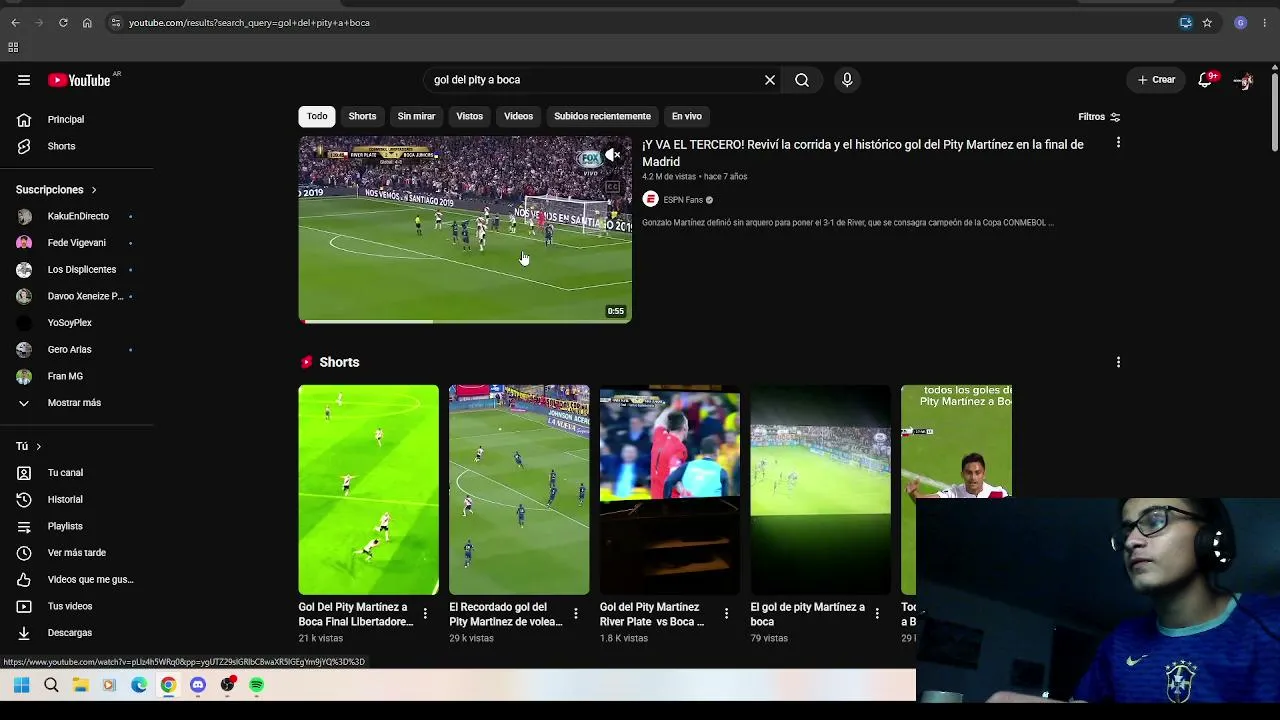This screenshot has width=1280, height=720.
Task: Open the '¡Y VA EL TERCERO!' video title
Action: 863,153
